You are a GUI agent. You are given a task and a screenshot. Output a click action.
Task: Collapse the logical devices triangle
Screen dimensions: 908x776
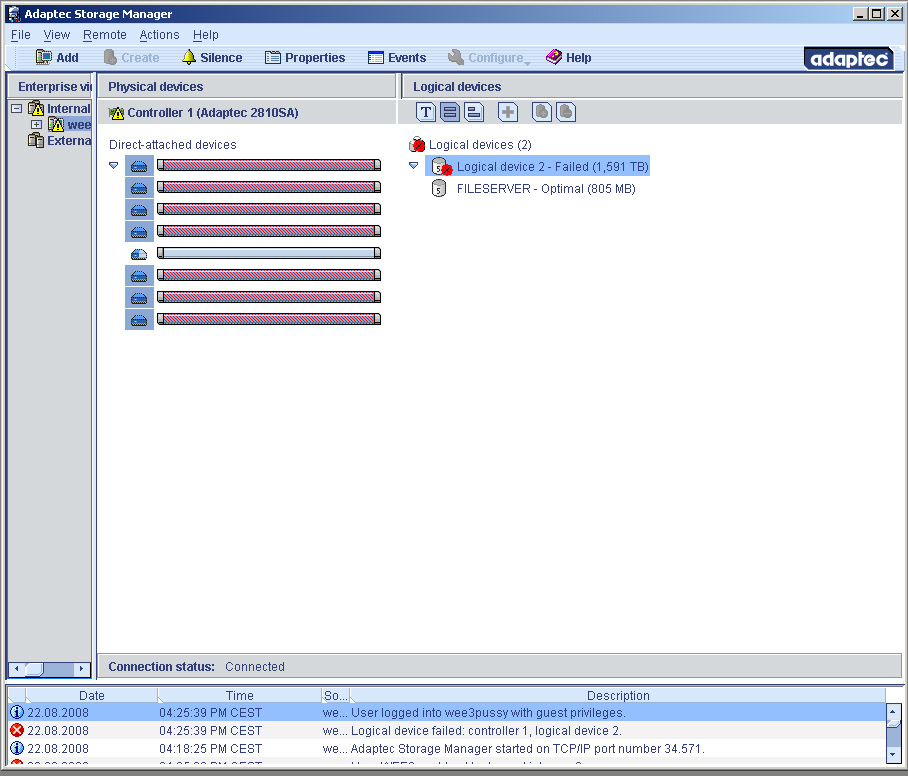pos(413,166)
